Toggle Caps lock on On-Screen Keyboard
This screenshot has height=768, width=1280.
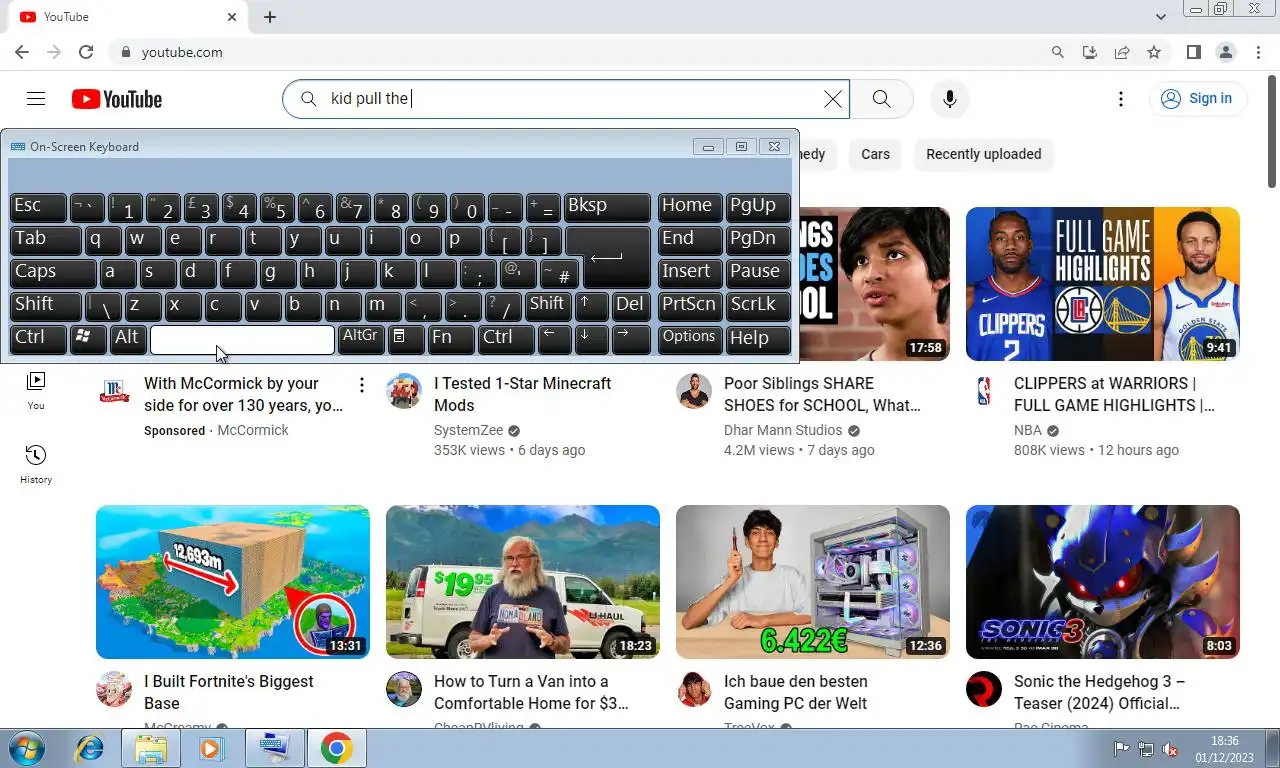click(53, 273)
